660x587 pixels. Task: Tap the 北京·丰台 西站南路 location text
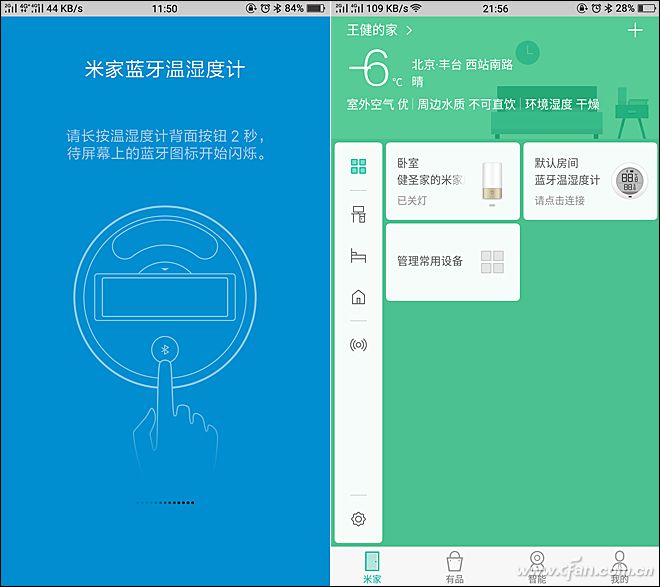[462, 64]
